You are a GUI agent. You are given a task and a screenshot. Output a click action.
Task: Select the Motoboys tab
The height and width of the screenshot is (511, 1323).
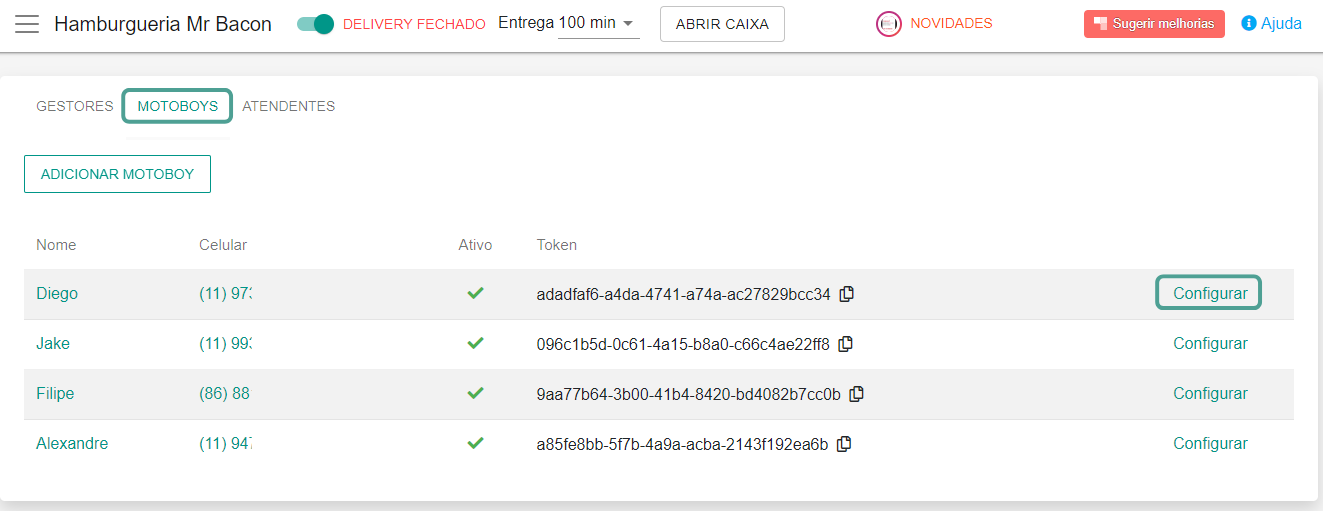177,106
